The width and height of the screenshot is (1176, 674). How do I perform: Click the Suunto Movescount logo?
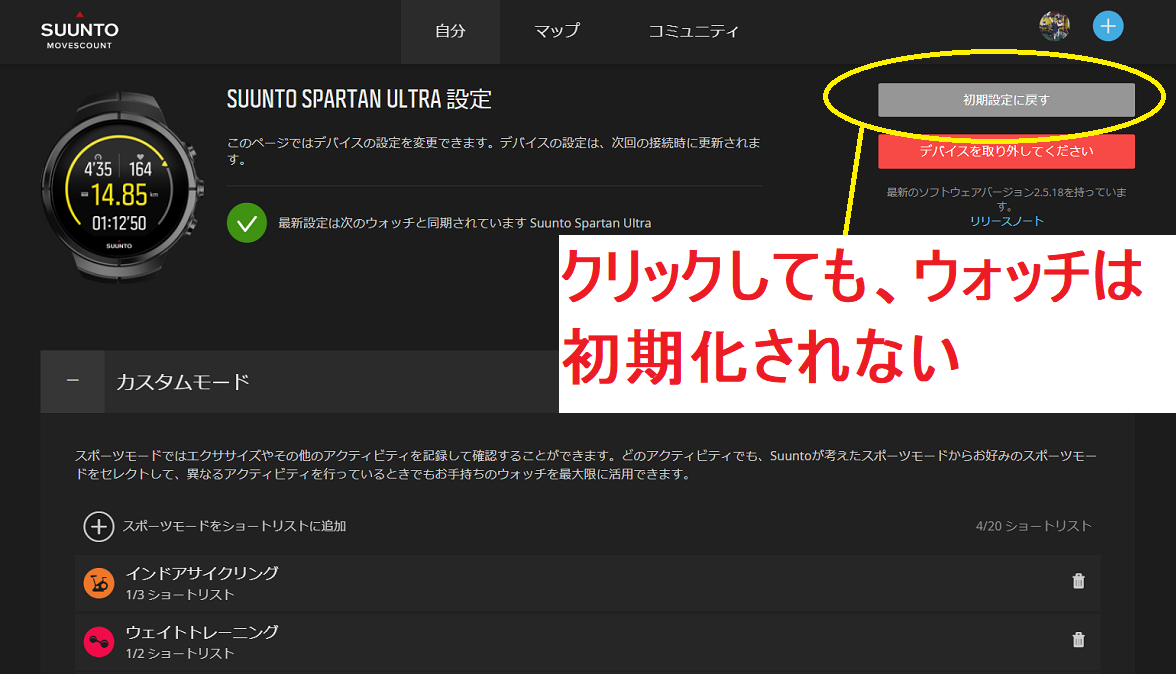coord(79,31)
